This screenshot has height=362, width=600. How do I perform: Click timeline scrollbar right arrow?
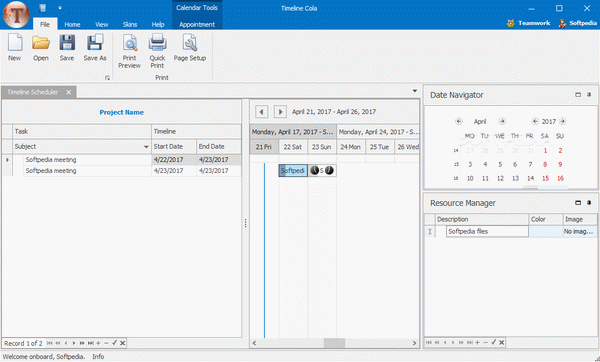click(414, 343)
